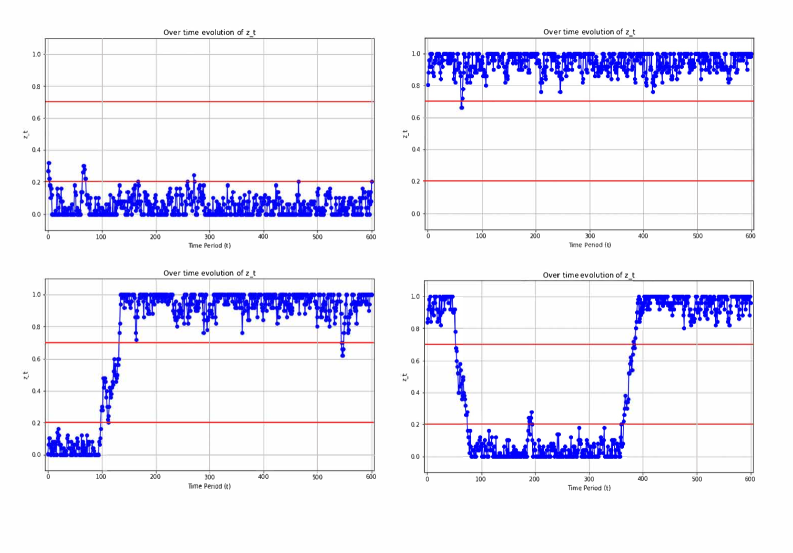Select 'Time Period (t)' label under bottom-left plot

[209, 486]
